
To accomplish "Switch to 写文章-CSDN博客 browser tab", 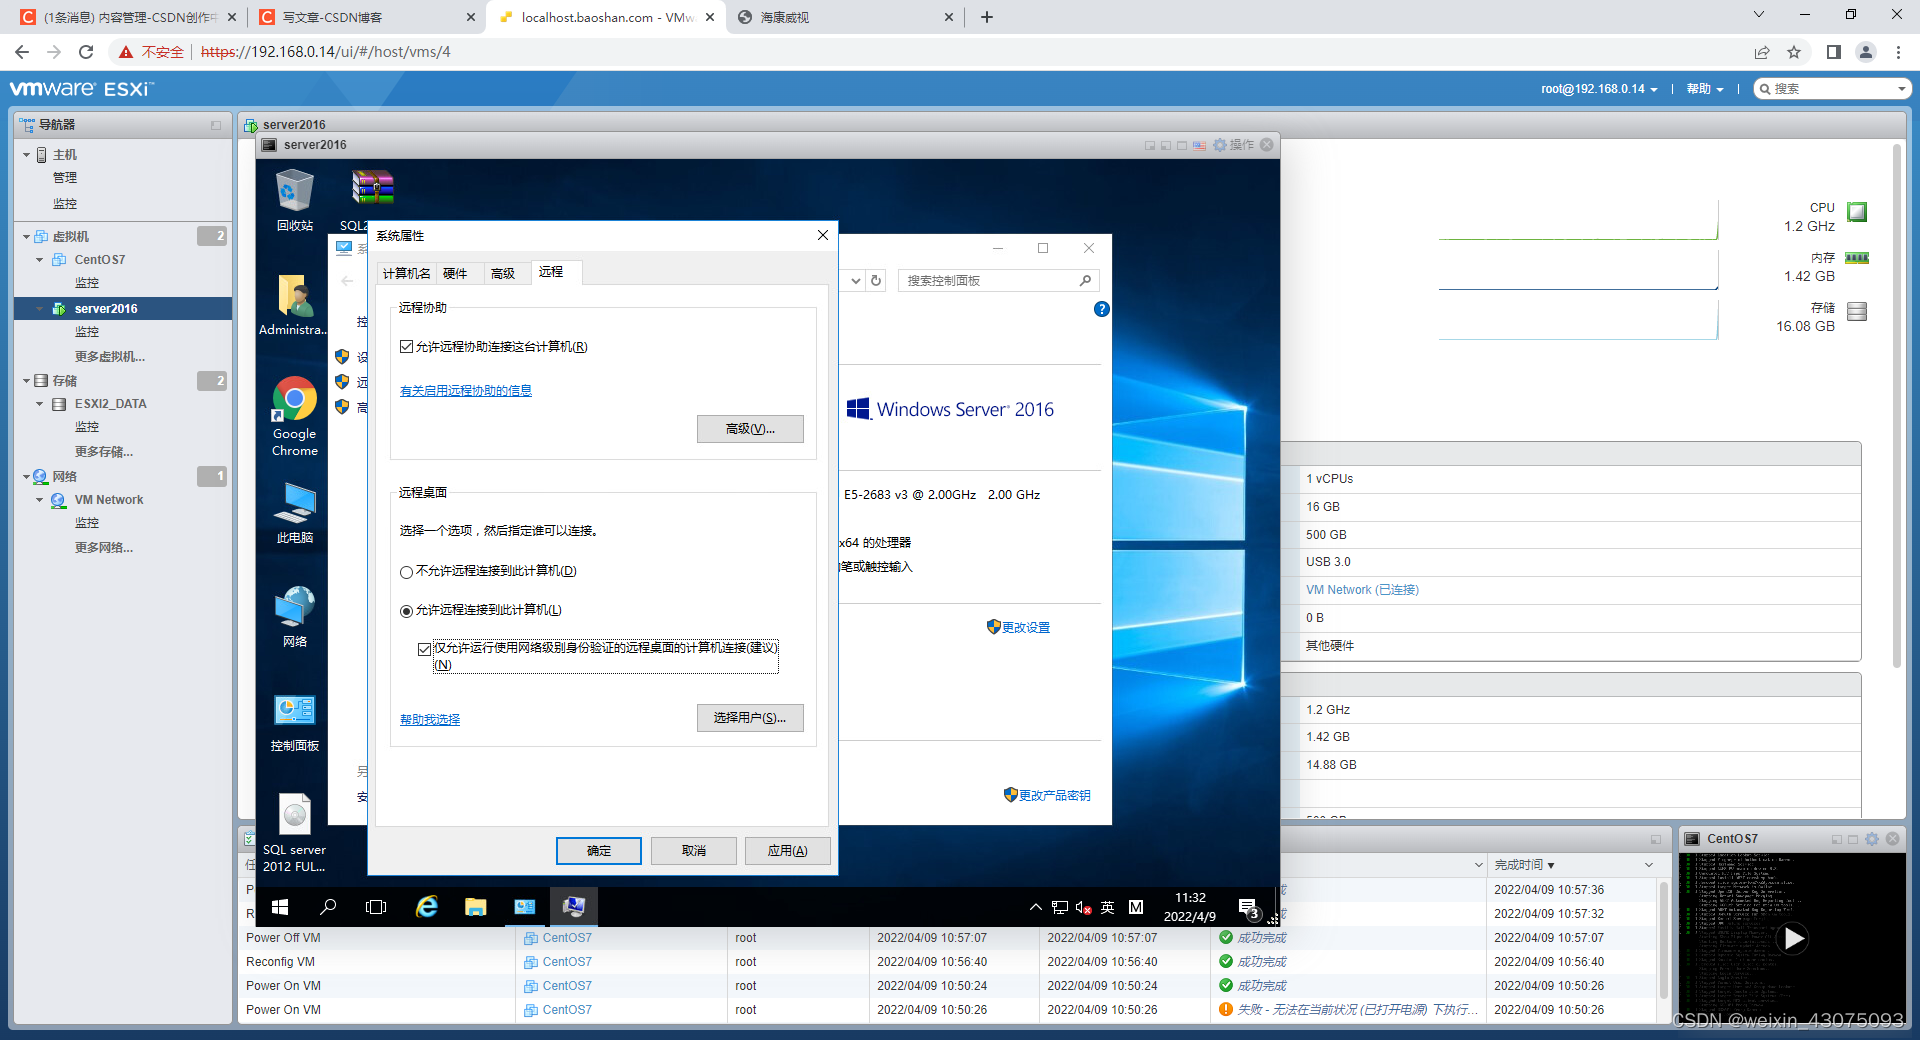I will [364, 17].
